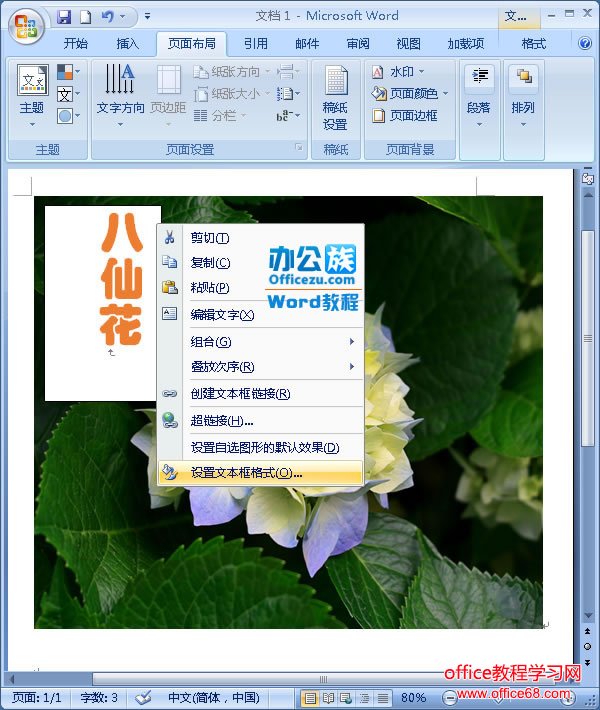
Task: Open the 开始 ribbon tab
Action: click(76, 43)
